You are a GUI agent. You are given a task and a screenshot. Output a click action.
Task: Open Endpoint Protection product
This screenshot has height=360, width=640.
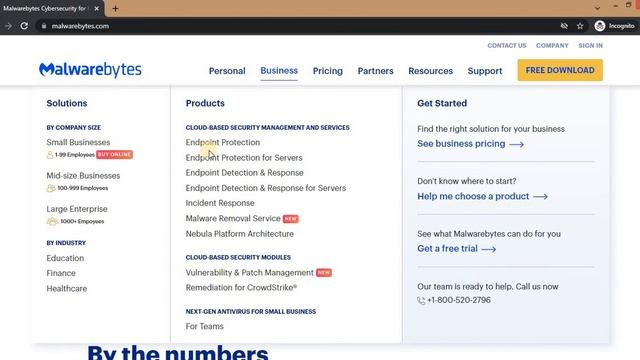[x=222, y=142]
